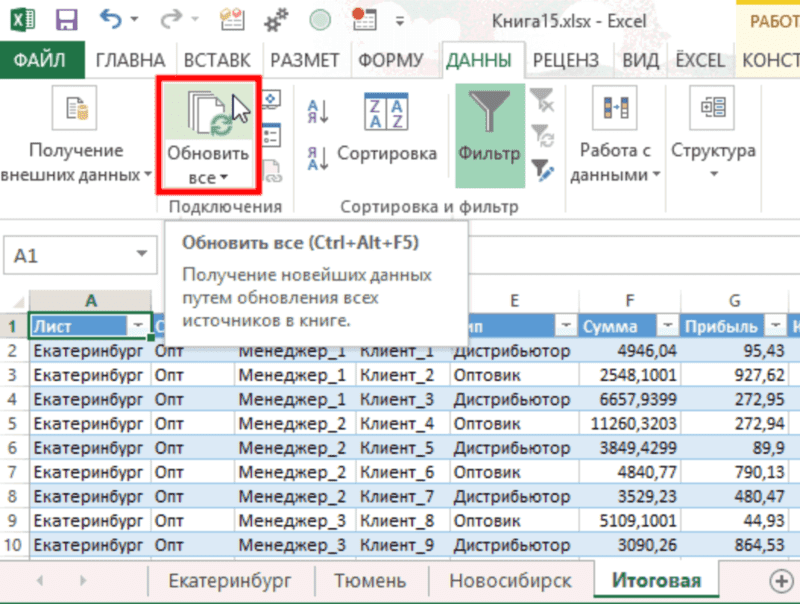
Task: Switch to the Тюмень sheet
Action: click(371, 580)
